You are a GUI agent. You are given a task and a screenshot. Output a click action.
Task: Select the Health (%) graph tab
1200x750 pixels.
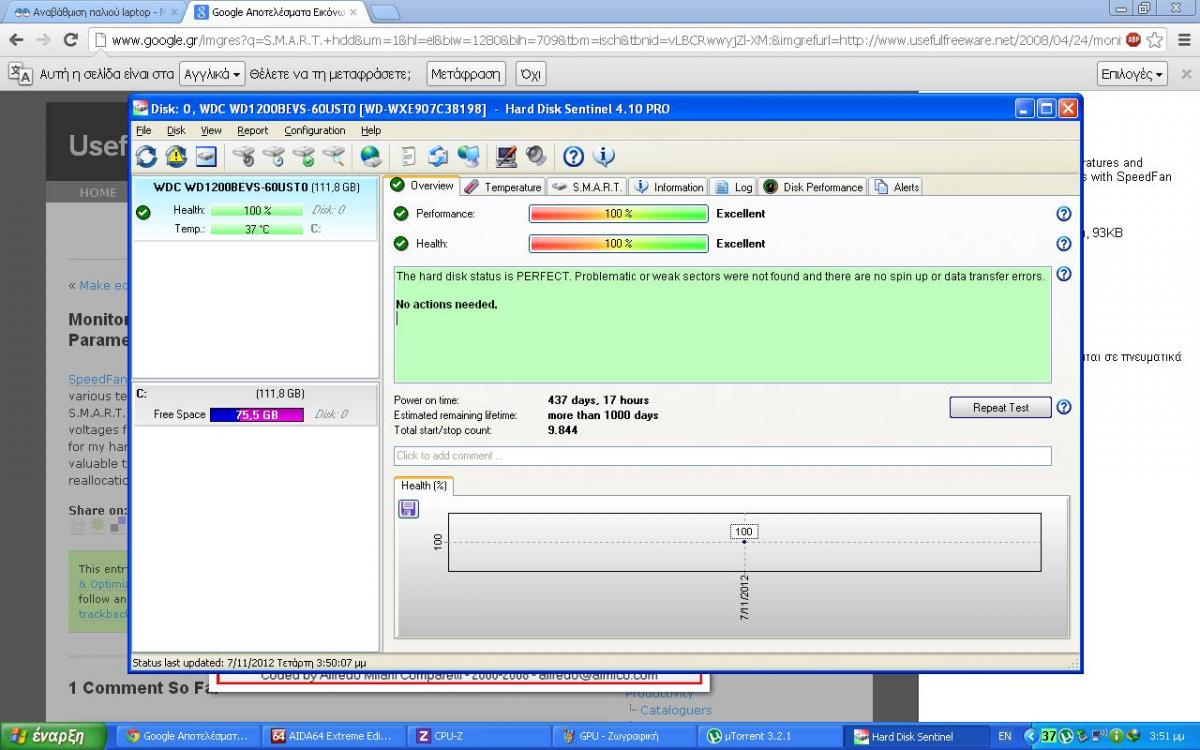[424, 486]
